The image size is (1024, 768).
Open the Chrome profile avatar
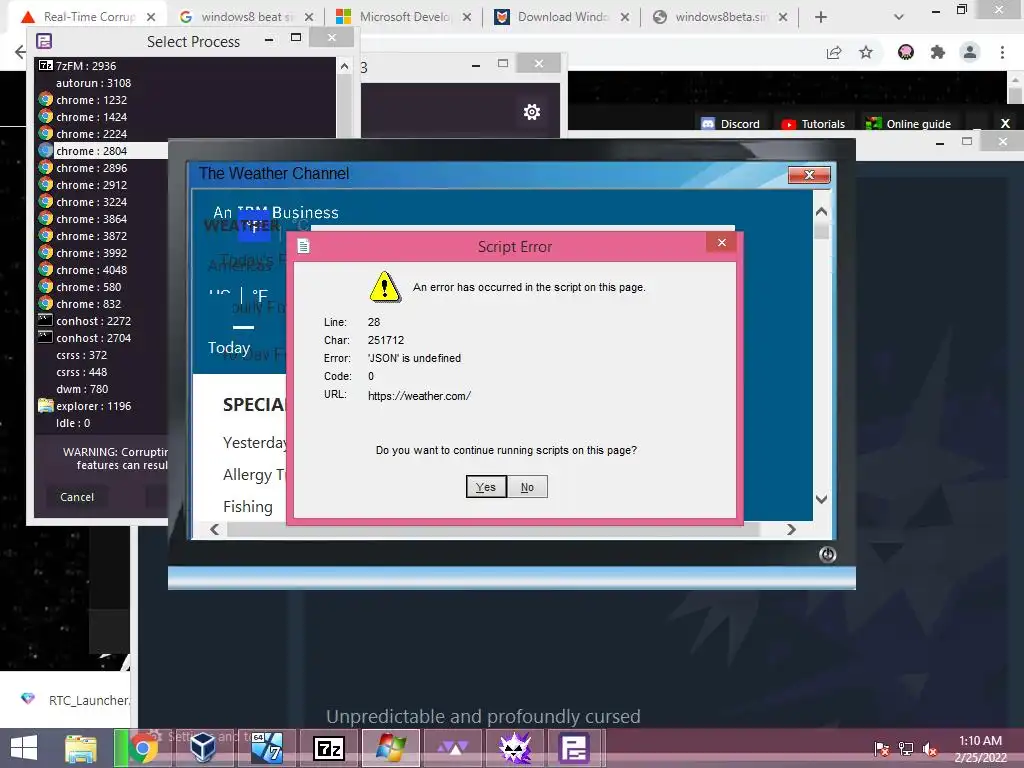(x=970, y=52)
